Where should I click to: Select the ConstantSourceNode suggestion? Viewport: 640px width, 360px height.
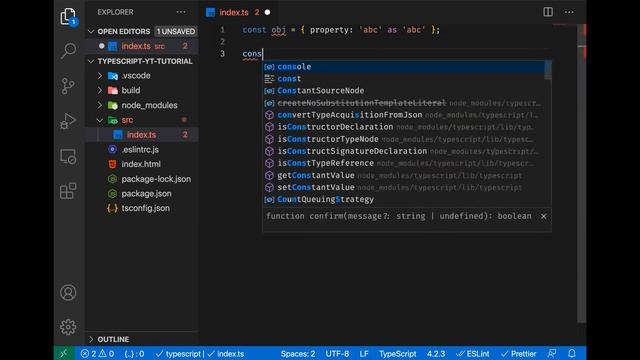pos(403,91)
